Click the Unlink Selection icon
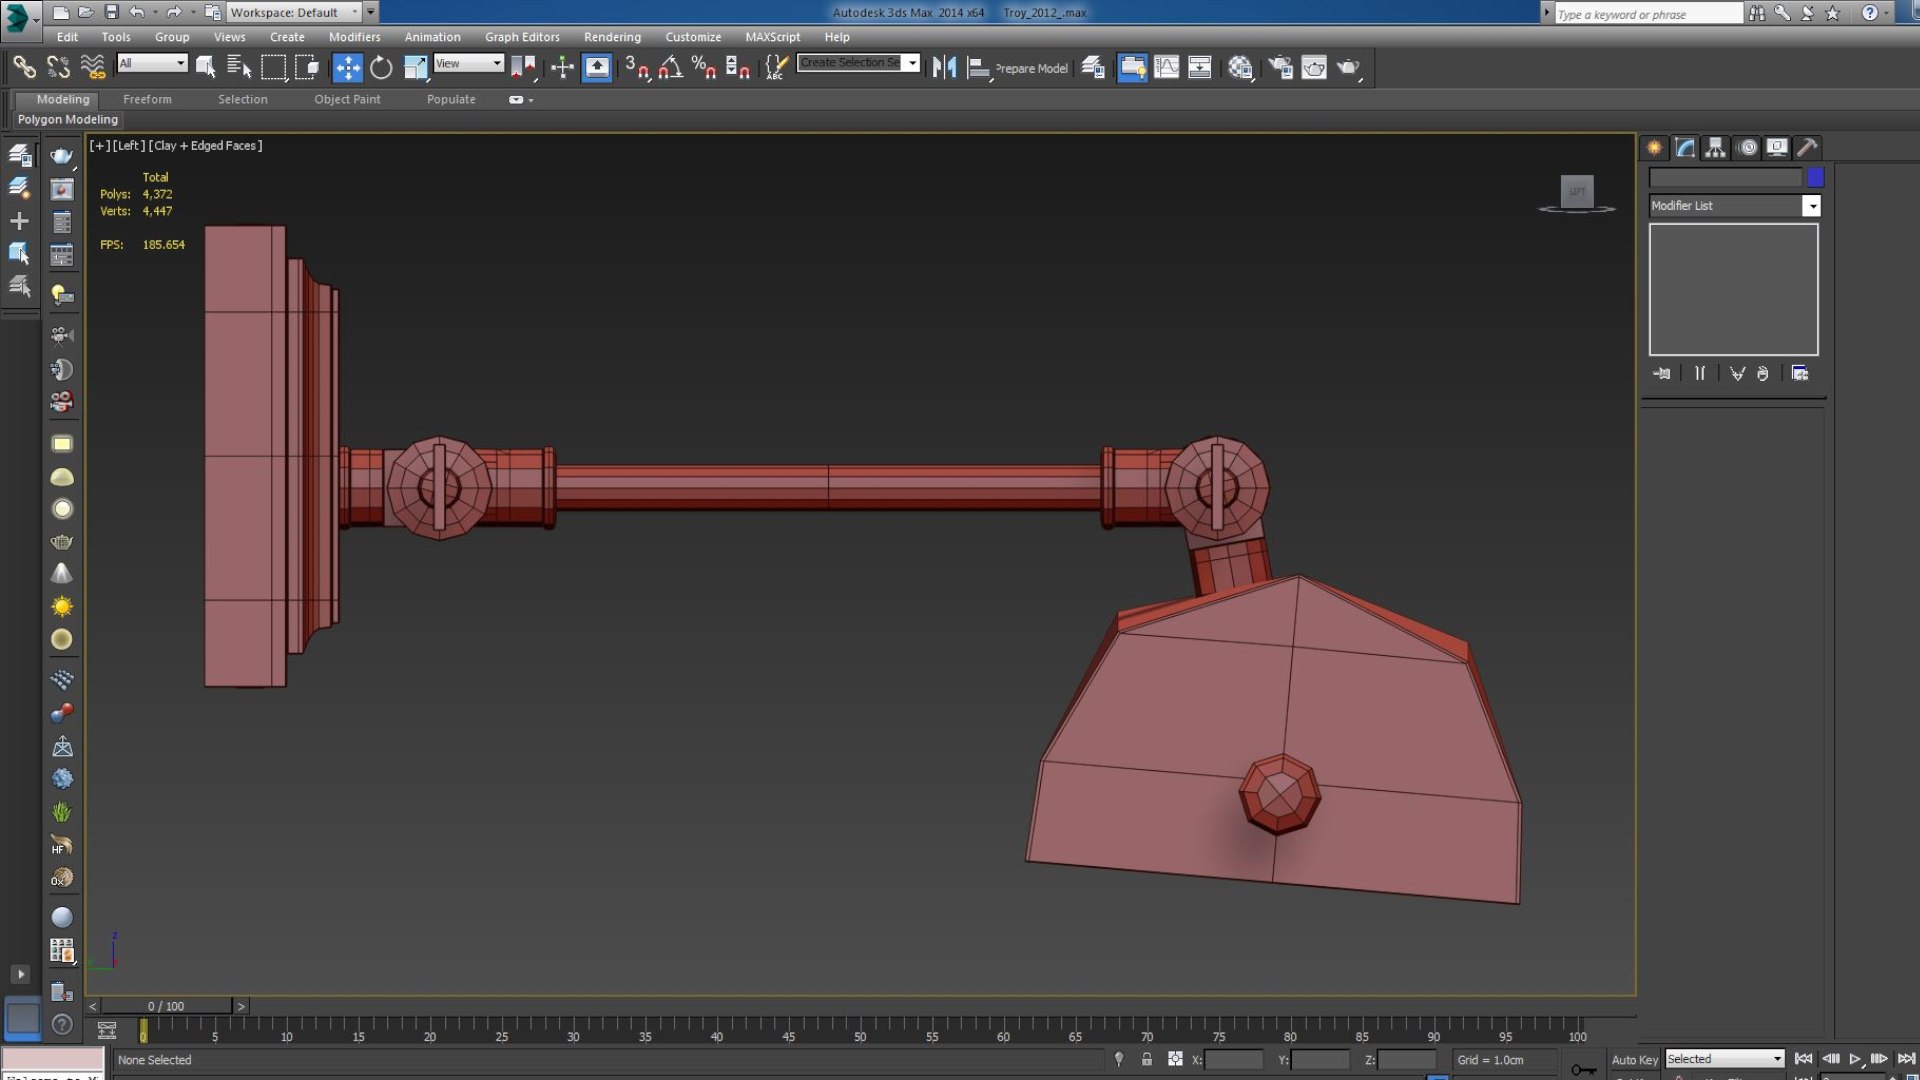 pyautogui.click(x=58, y=67)
